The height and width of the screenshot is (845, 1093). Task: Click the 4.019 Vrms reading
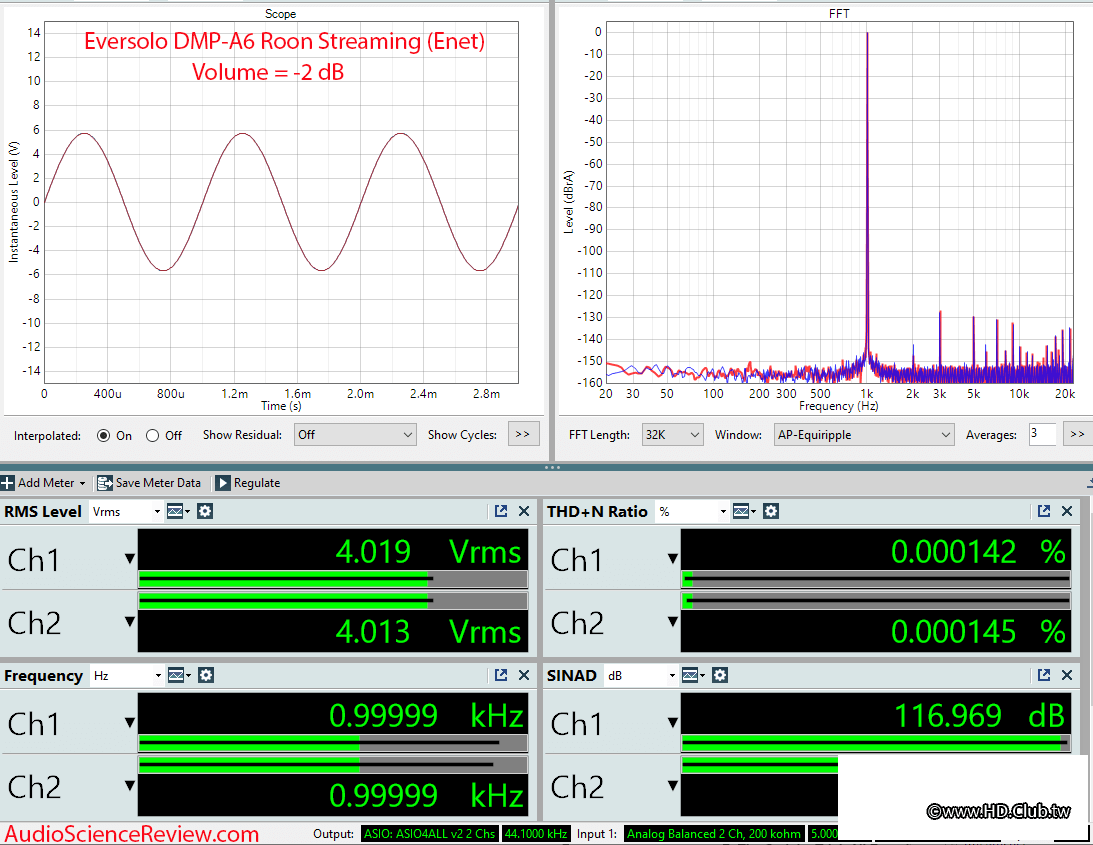pos(428,552)
